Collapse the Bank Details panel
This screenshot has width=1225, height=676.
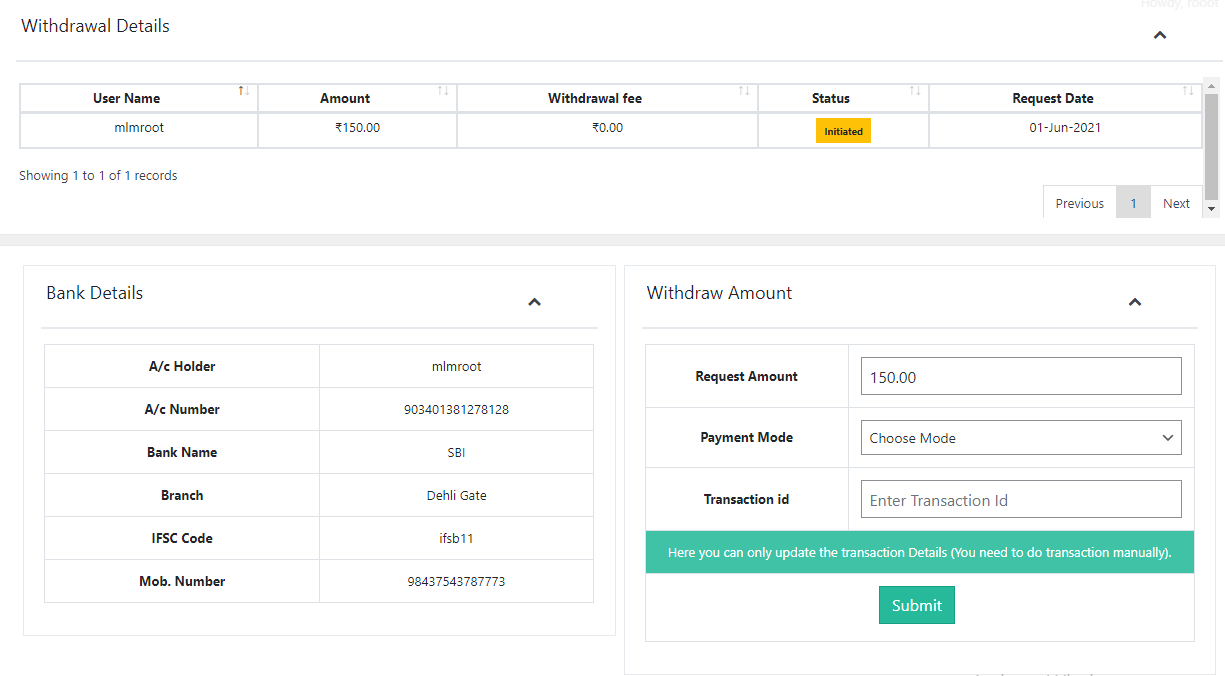[x=534, y=302]
